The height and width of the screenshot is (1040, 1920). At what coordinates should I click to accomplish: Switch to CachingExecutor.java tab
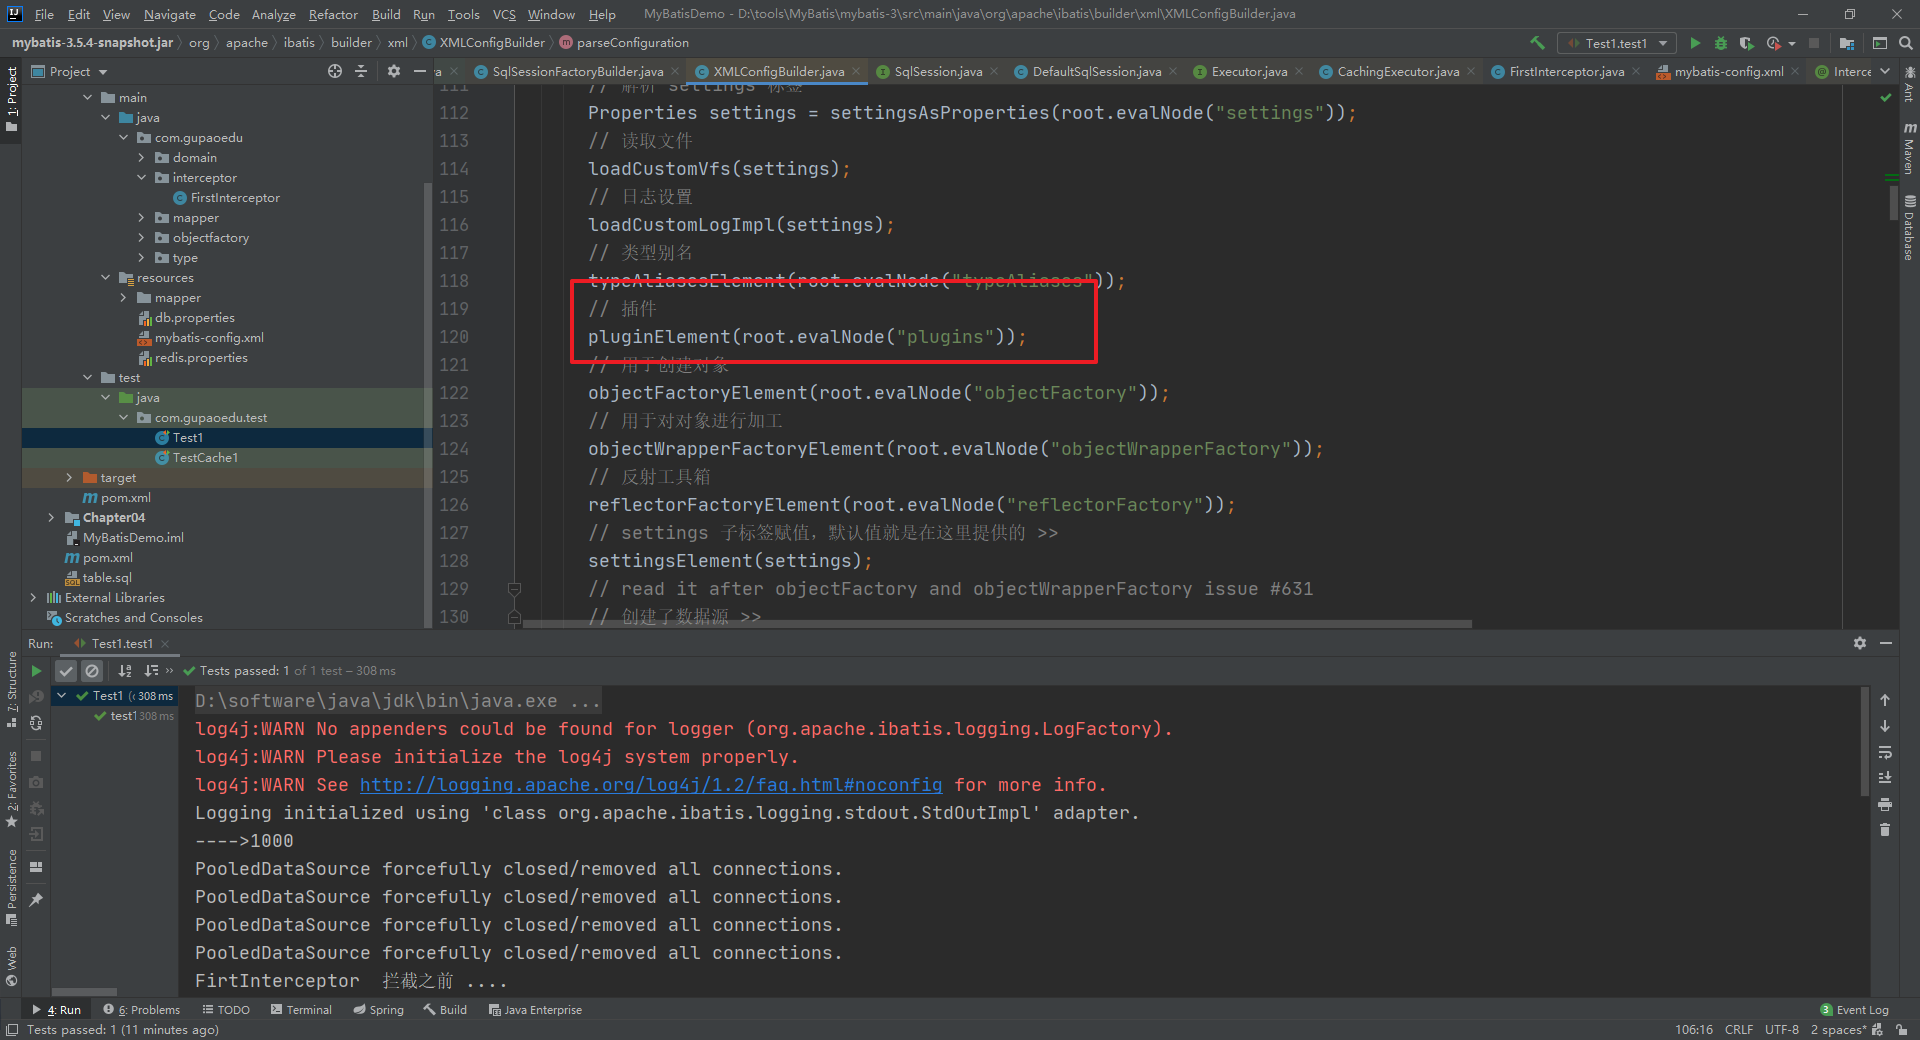tap(1398, 71)
